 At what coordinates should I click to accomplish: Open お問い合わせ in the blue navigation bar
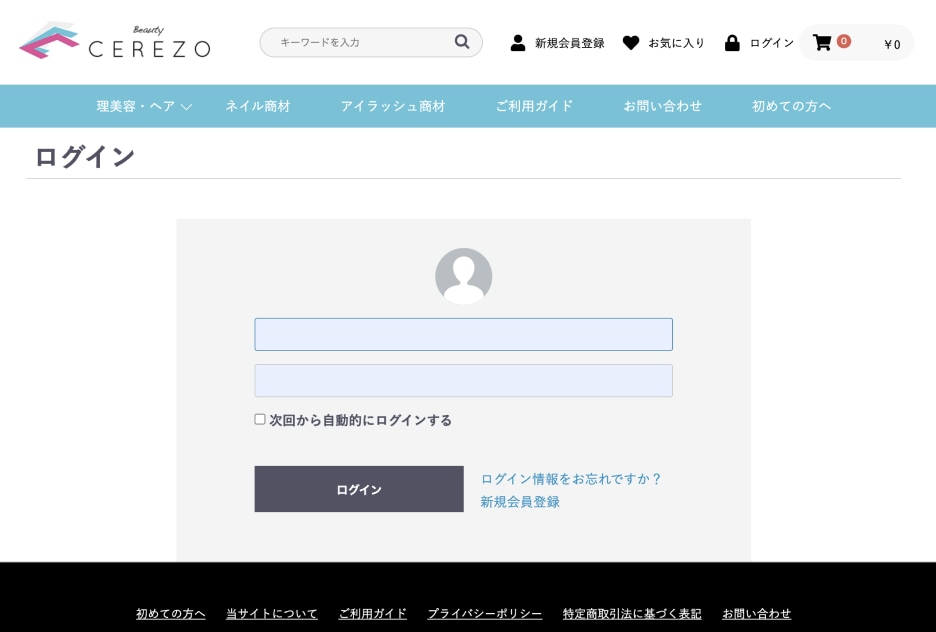coord(663,106)
